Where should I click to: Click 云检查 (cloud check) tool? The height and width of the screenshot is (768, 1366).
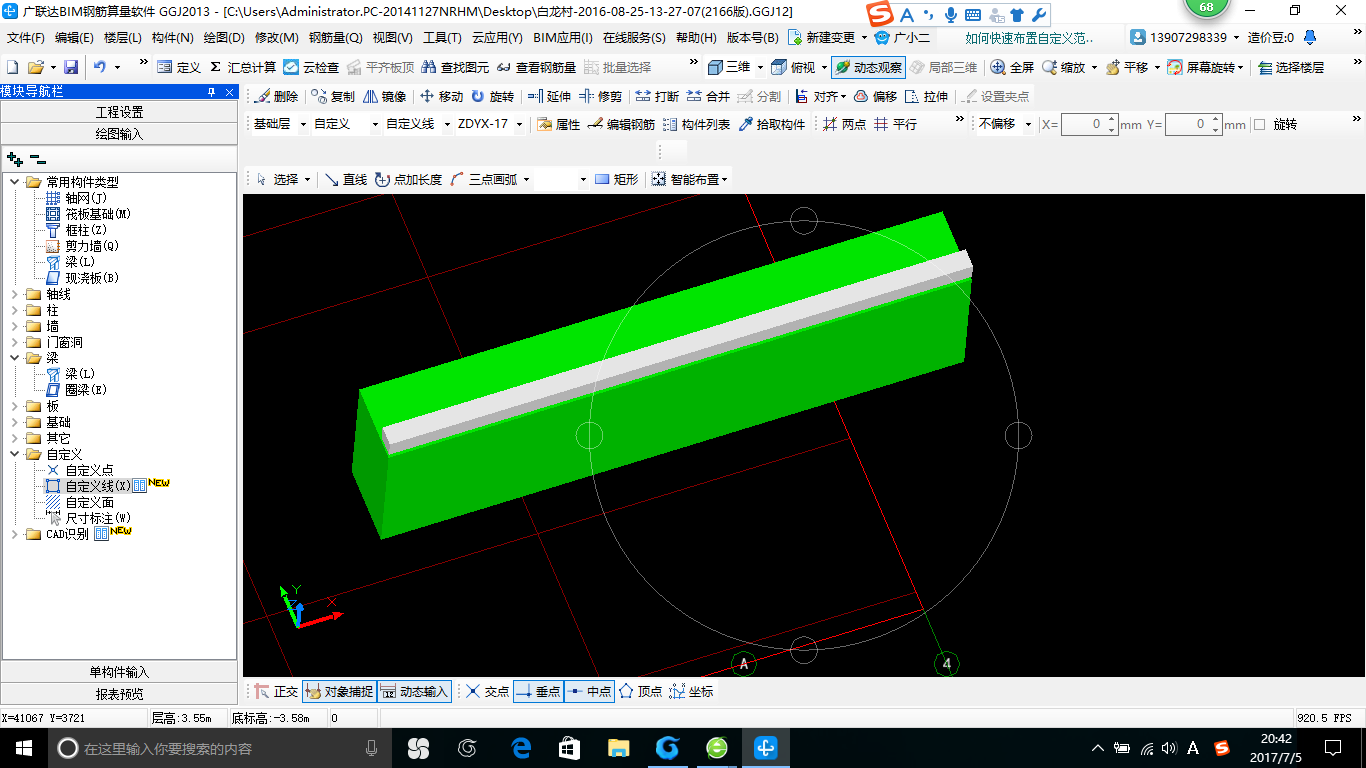(311, 67)
